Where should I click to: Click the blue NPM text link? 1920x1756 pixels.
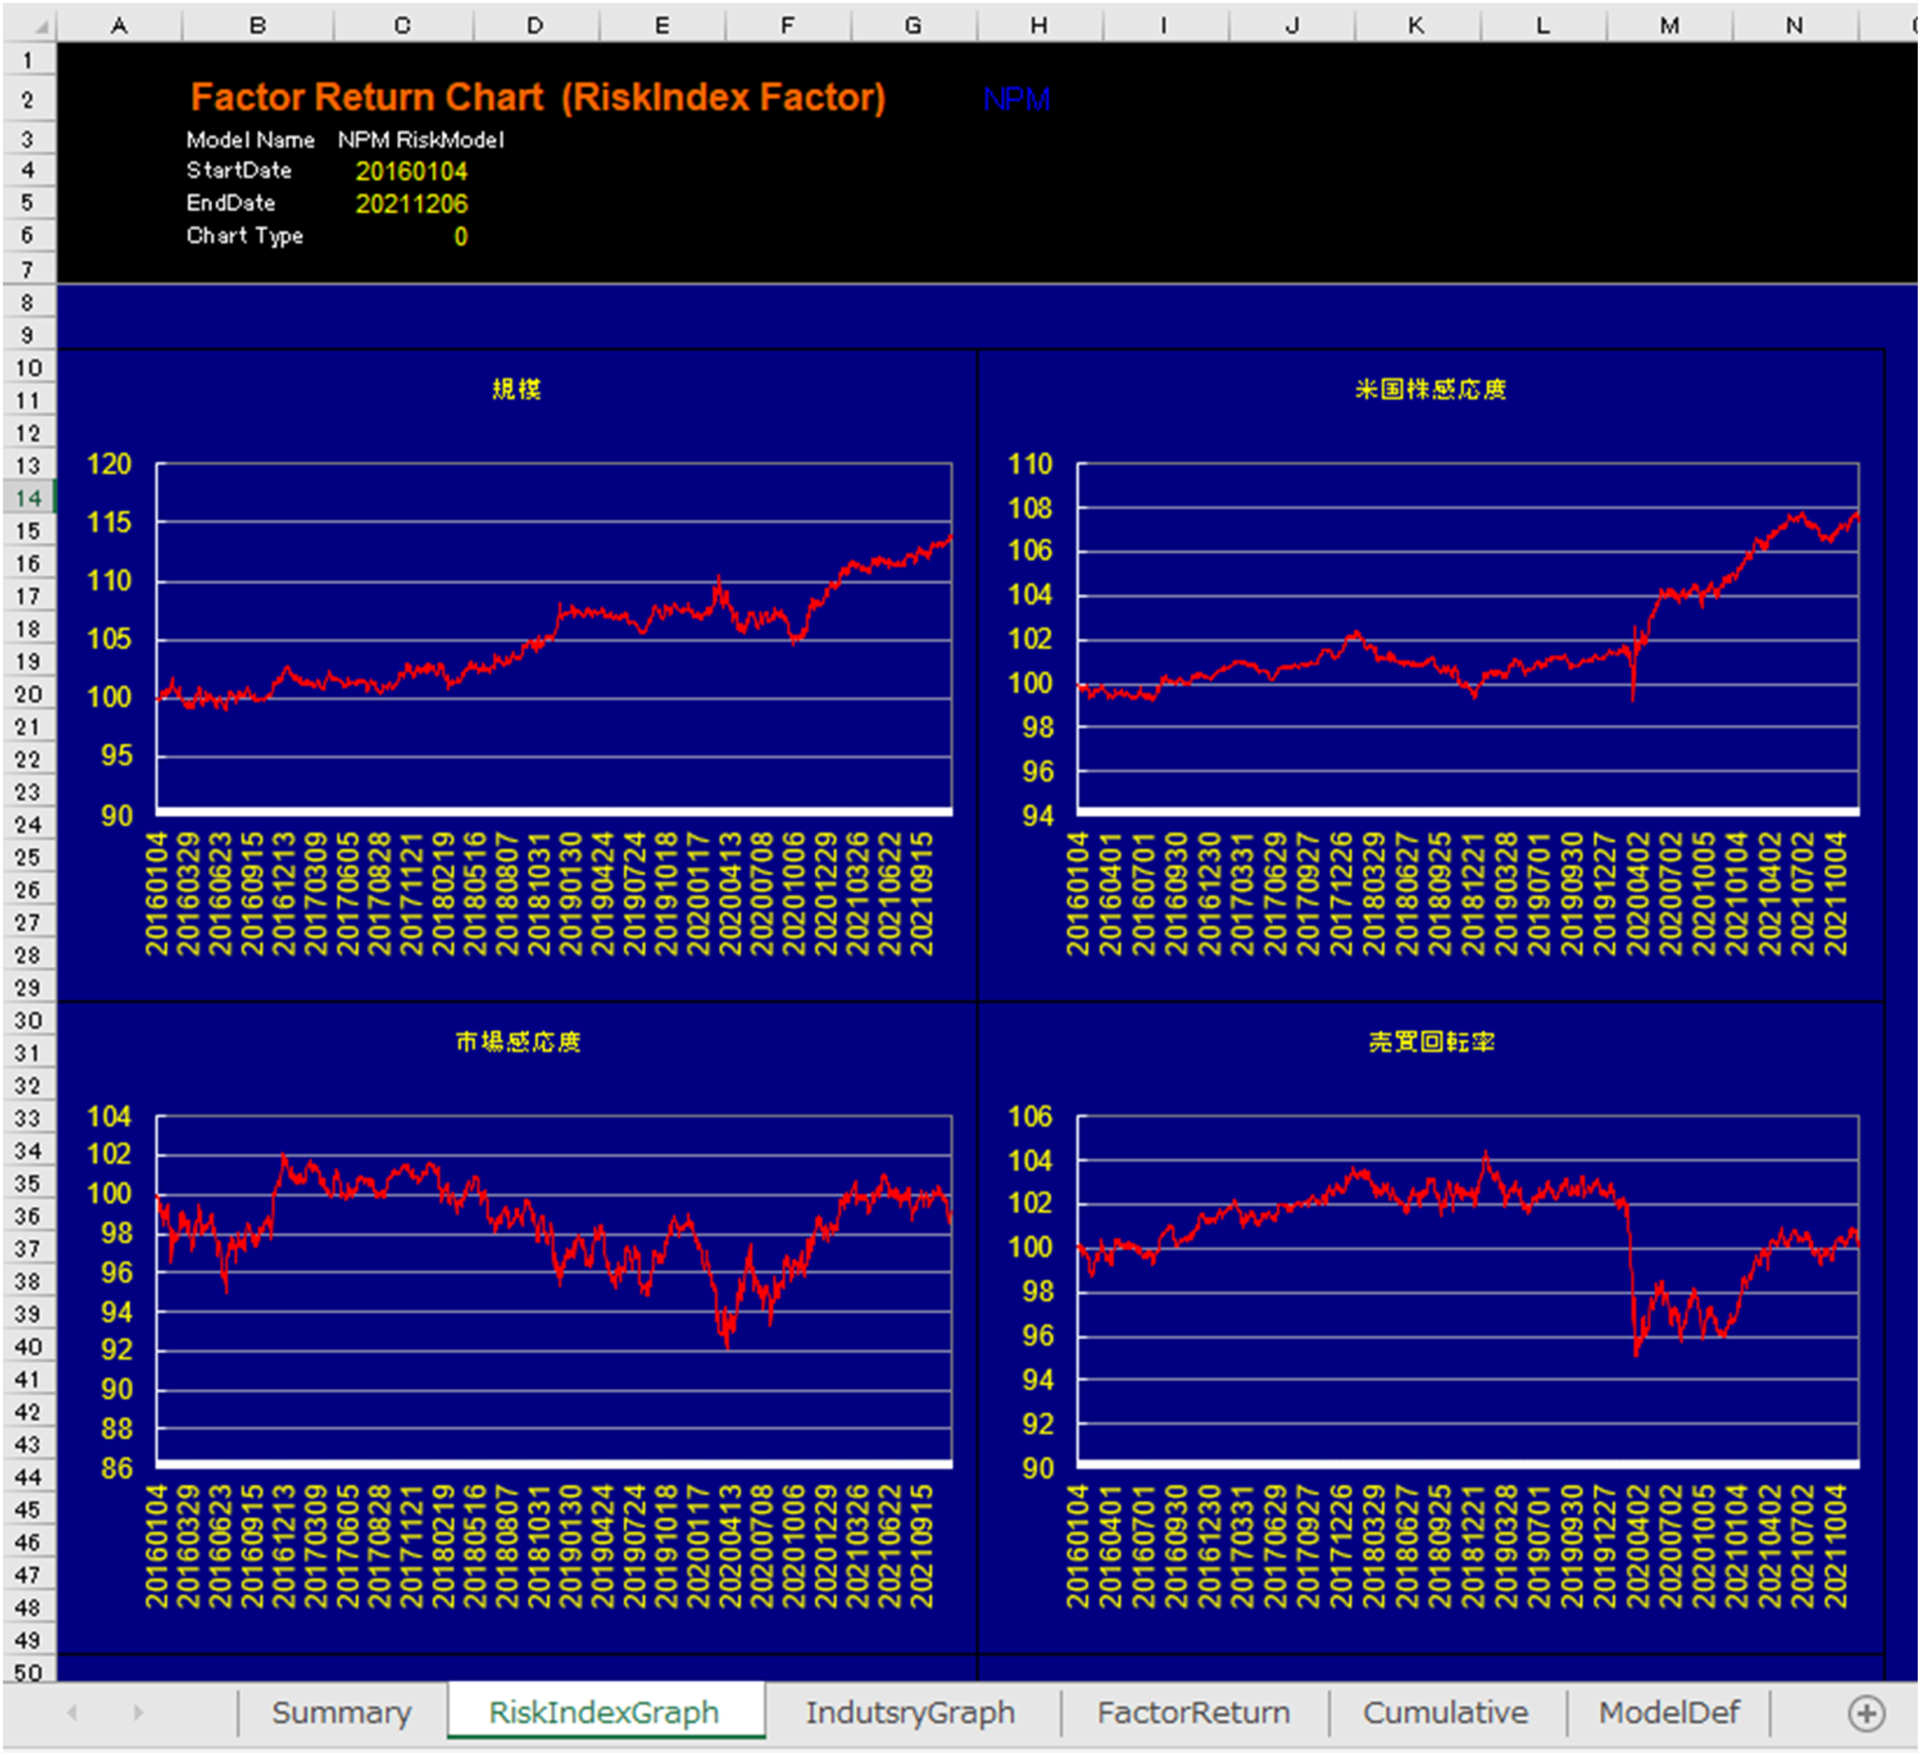(1016, 99)
